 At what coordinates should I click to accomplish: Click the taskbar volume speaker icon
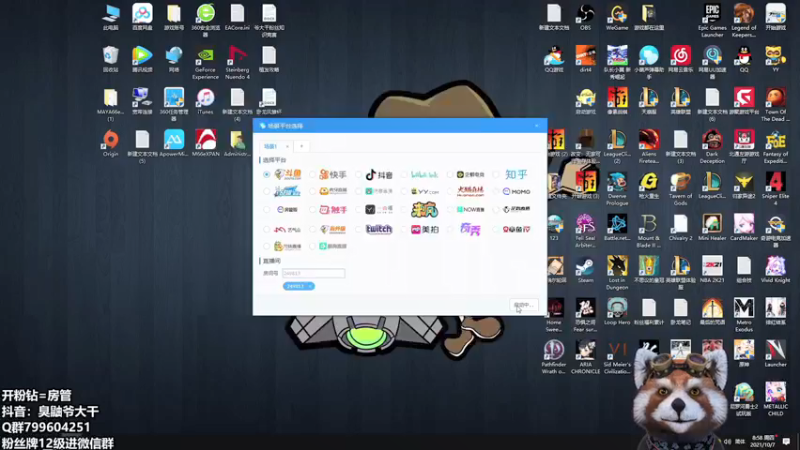pos(728,441)
